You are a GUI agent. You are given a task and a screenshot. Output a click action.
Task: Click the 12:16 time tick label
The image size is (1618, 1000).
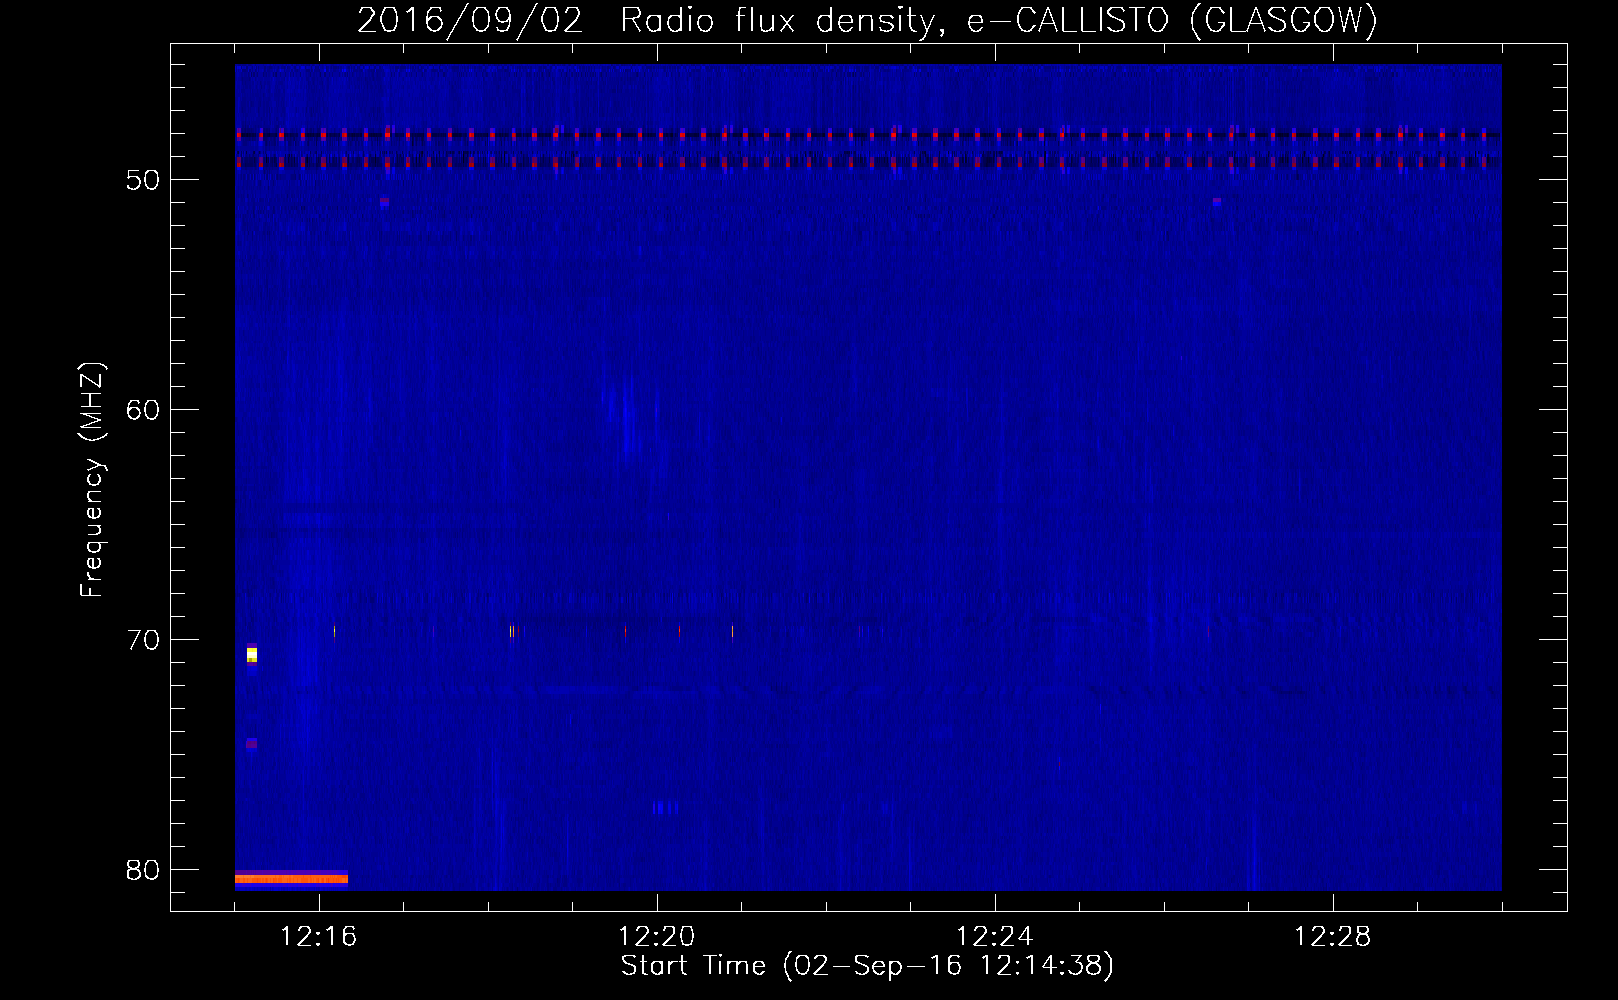click(x=319, y=936)
